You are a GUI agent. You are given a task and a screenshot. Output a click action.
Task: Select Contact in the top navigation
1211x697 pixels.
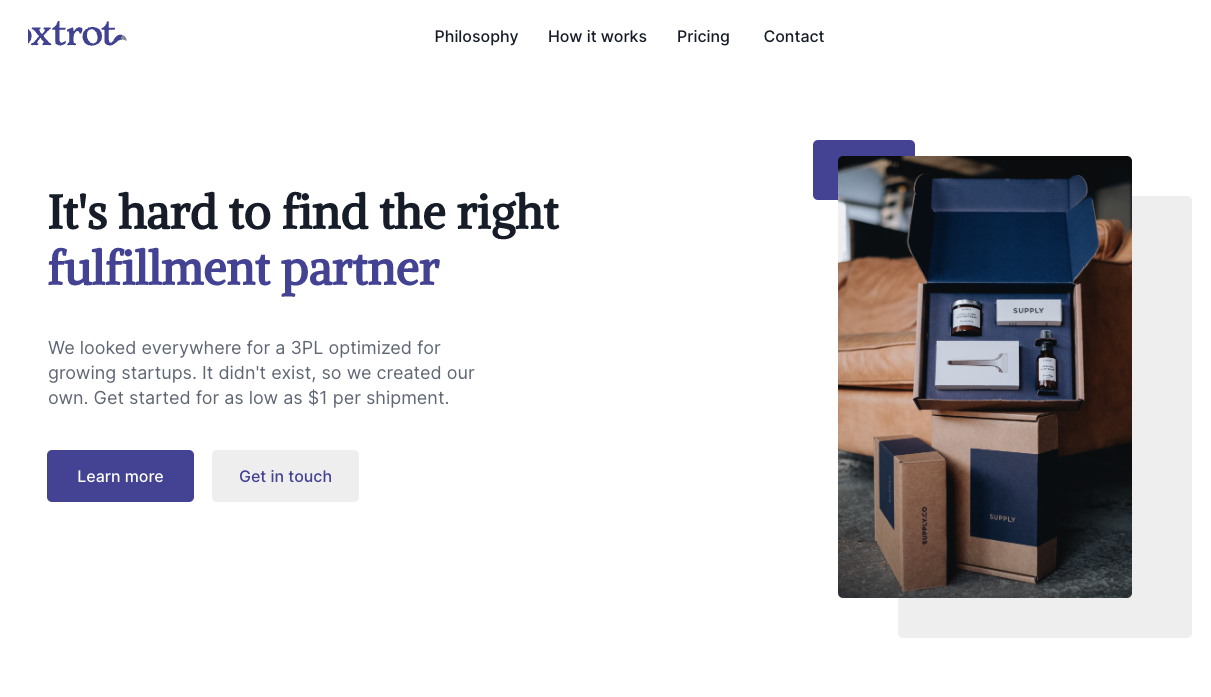[794, 37]
